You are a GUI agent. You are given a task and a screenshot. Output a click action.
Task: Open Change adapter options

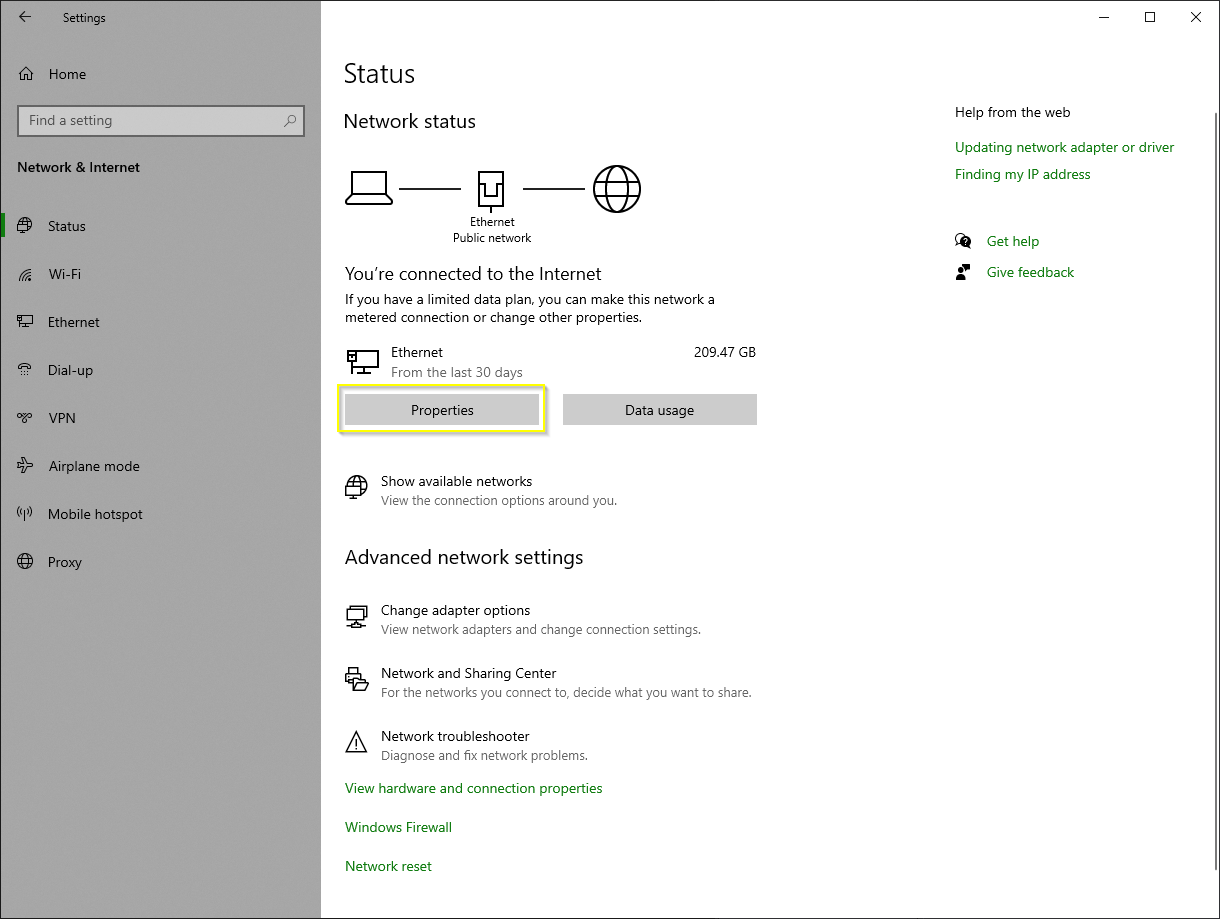coord(523,619)
